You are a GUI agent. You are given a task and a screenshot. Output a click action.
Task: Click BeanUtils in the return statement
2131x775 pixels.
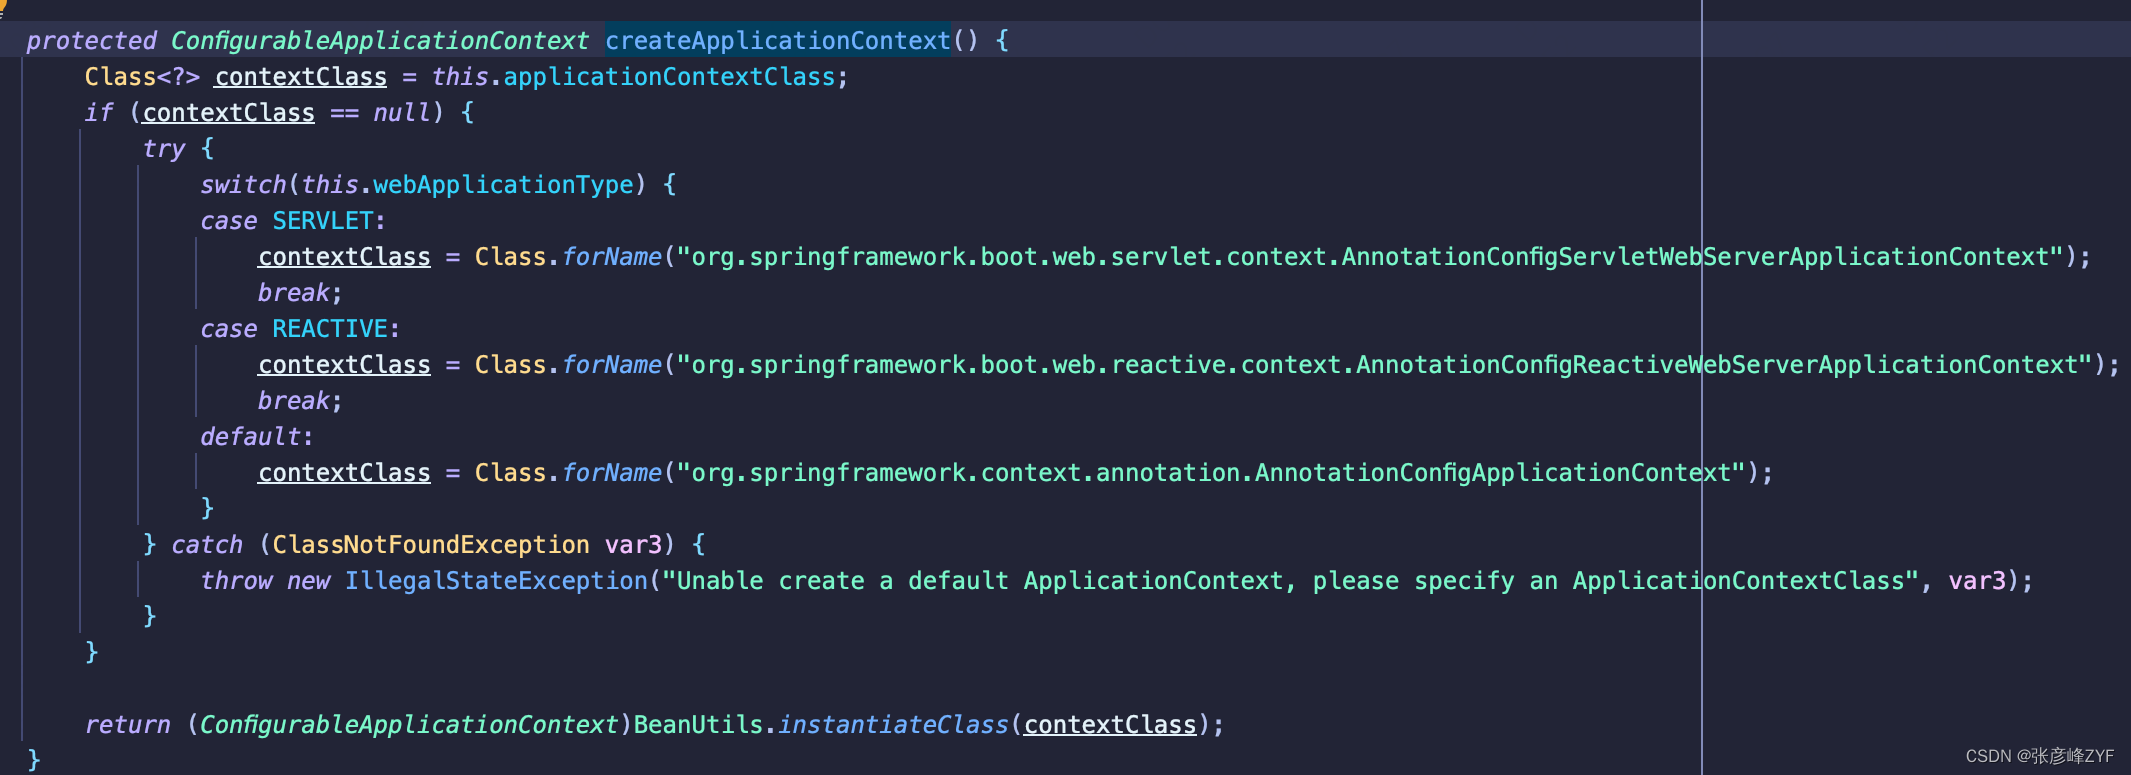[699, 725]
